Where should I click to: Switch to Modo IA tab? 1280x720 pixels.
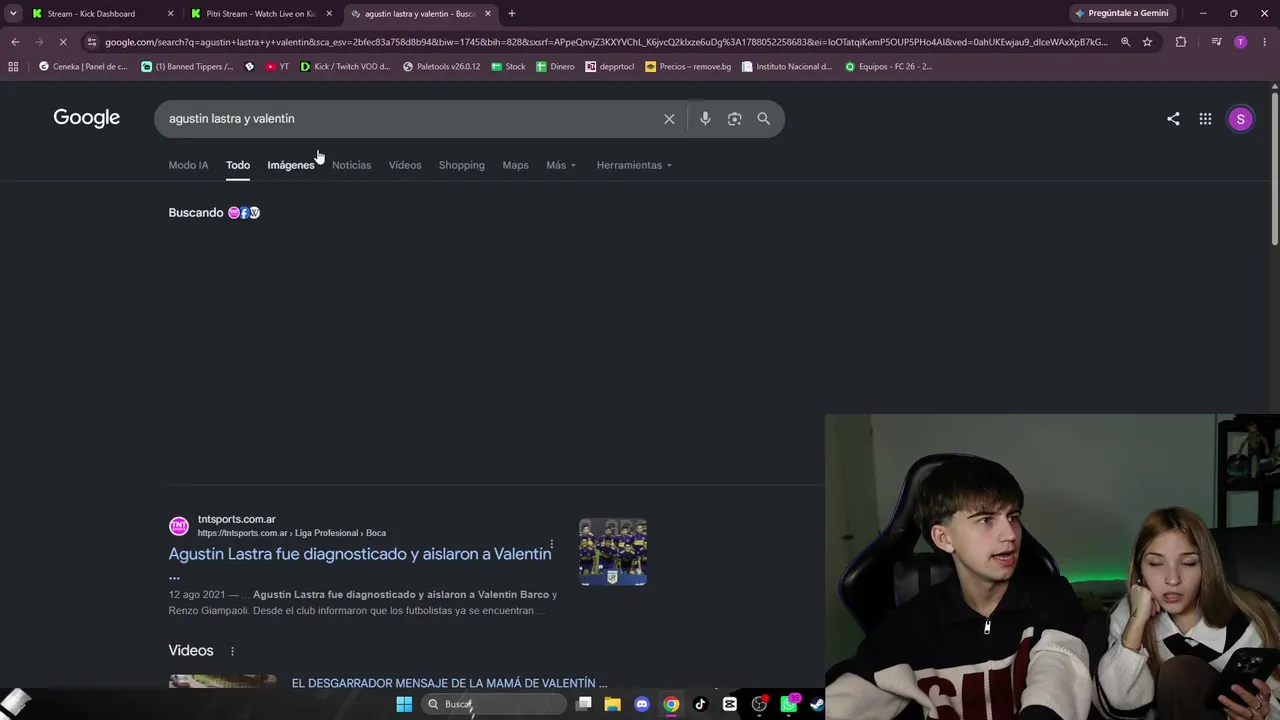tap(188, 165)
